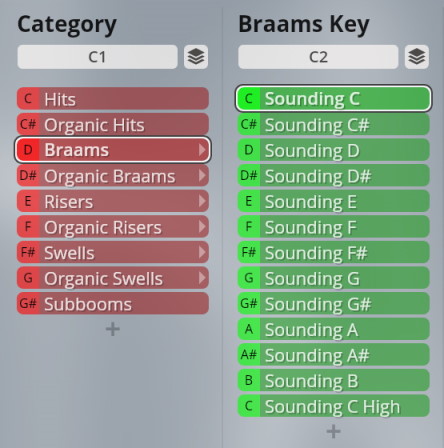Open the Swells submenu arrow

202,252
